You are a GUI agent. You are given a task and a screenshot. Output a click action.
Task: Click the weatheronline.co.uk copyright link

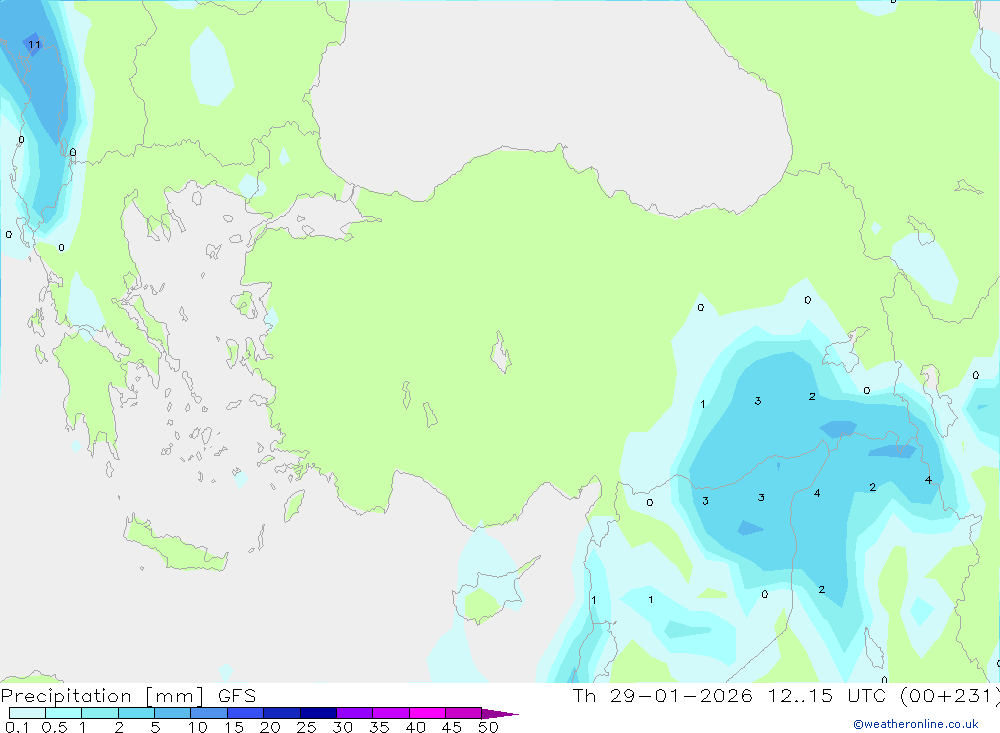pos(916,724)
